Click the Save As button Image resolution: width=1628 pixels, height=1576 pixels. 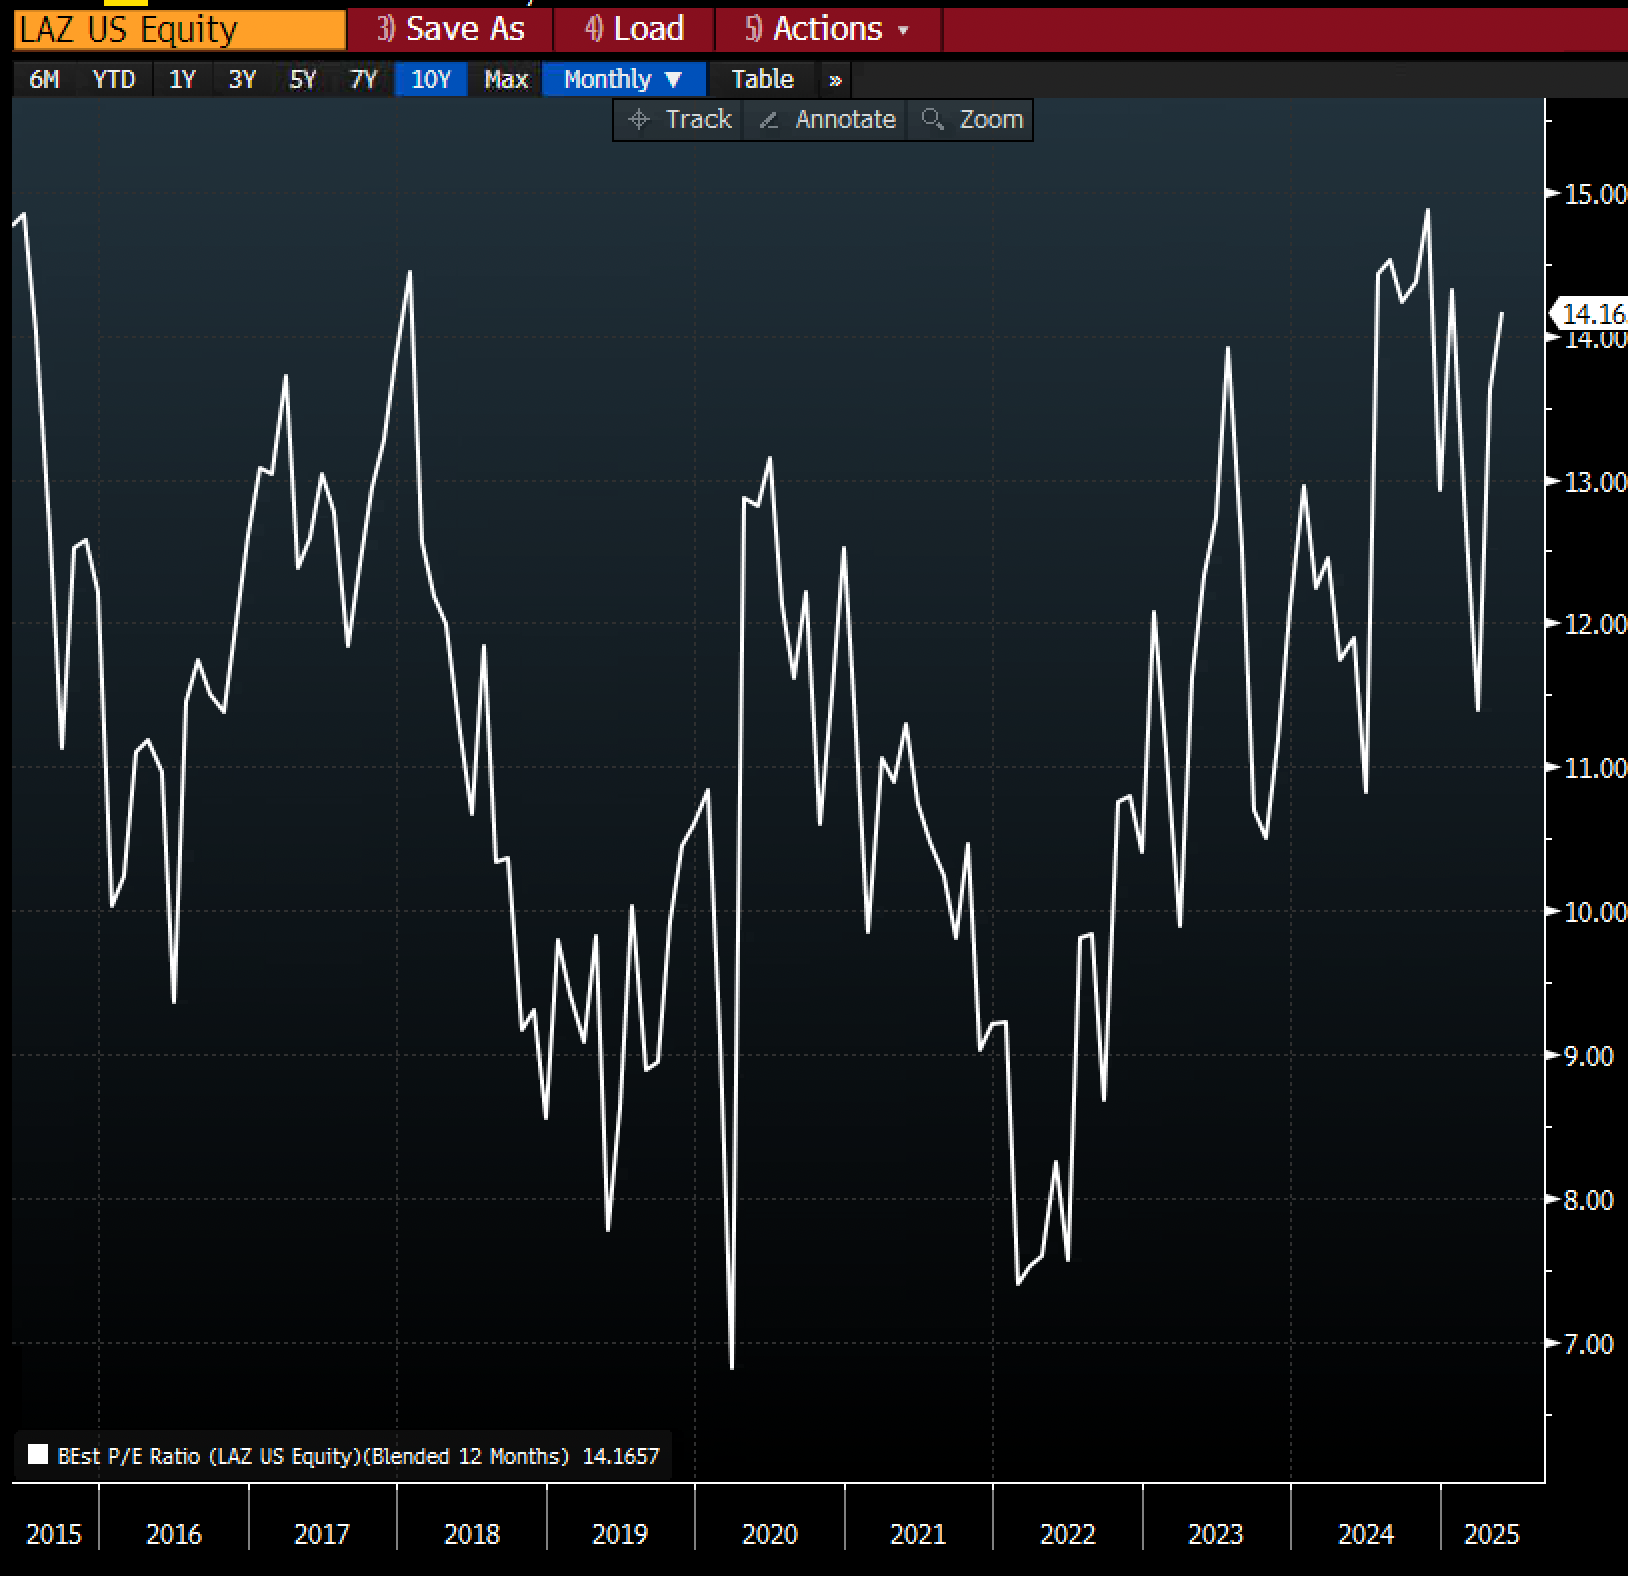pos(450,29)
